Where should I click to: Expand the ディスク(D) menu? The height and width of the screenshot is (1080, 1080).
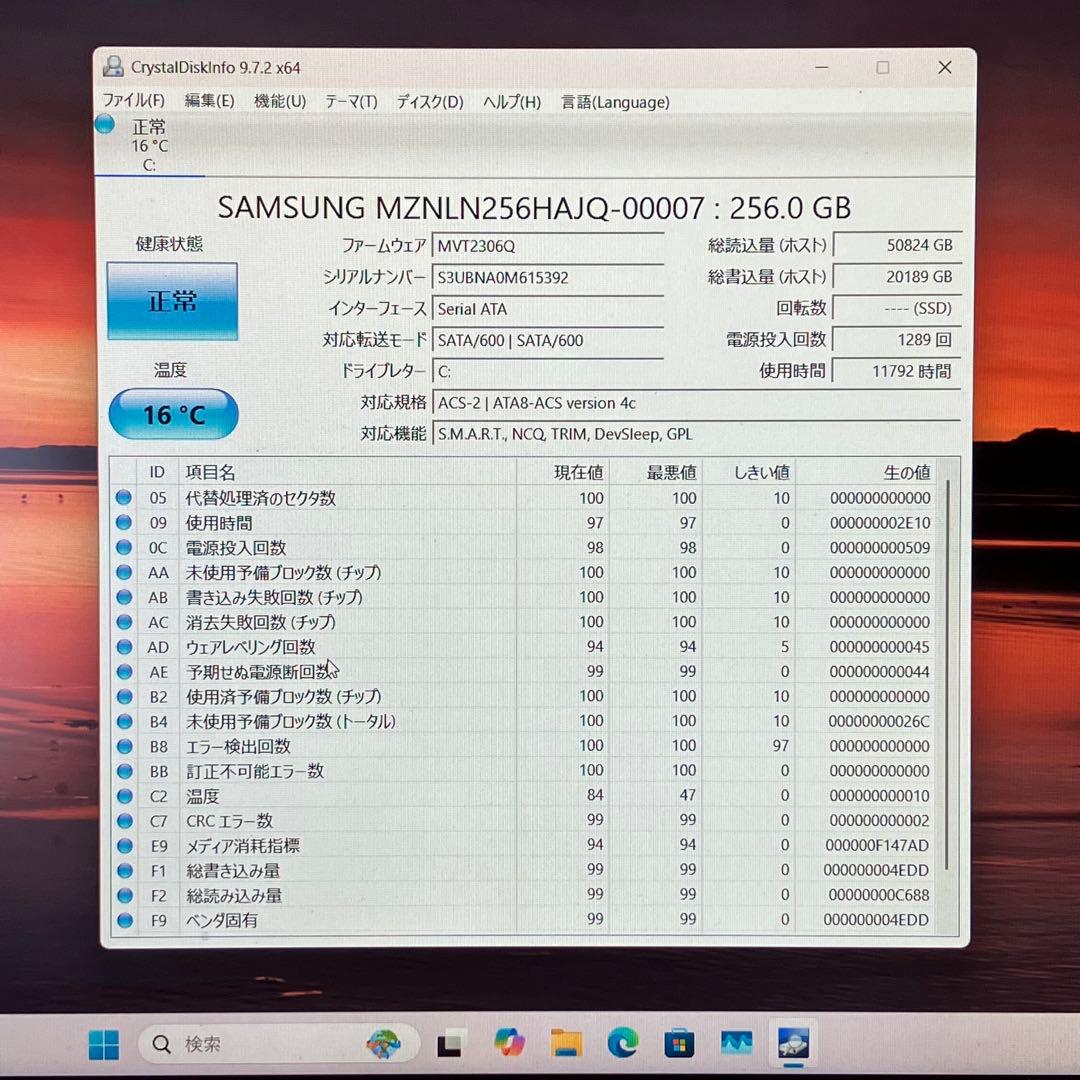430,102
